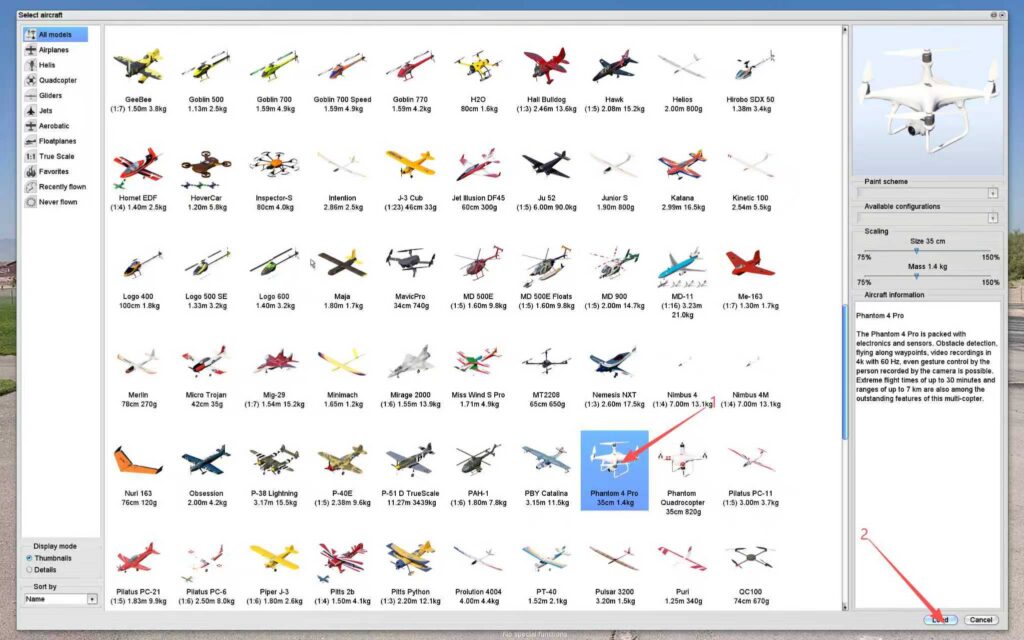Screen dimensions: 1024x640
Task: Select Airplanes in the category list
Action: 53,50
